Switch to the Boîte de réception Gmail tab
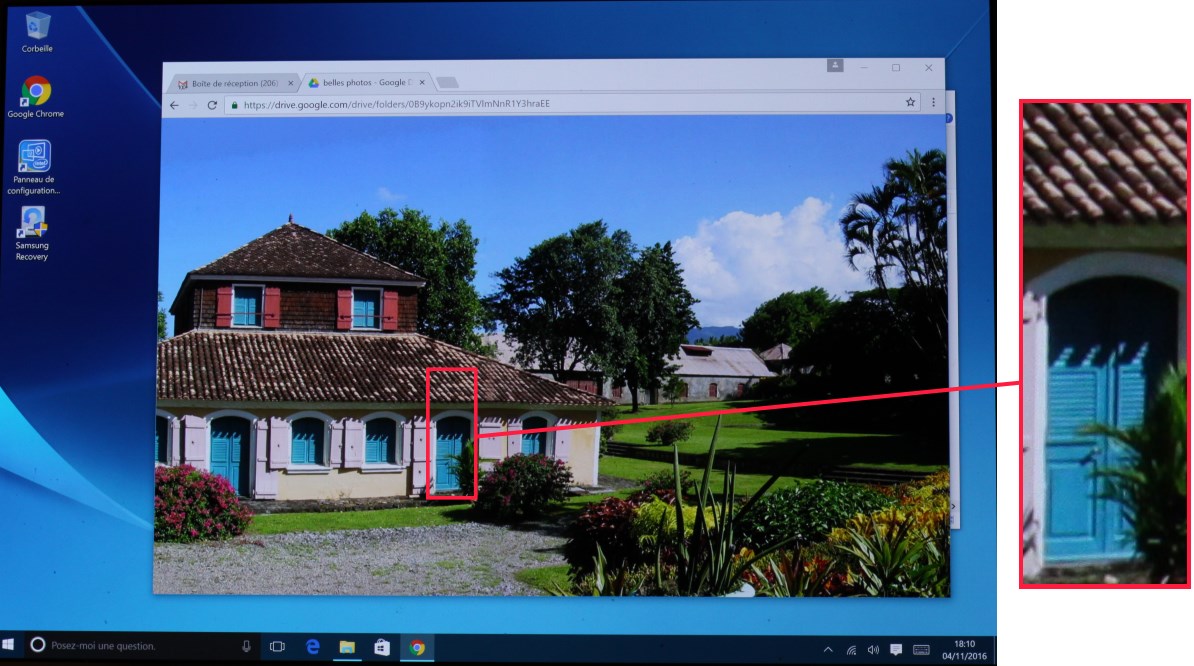 [233, 83]
